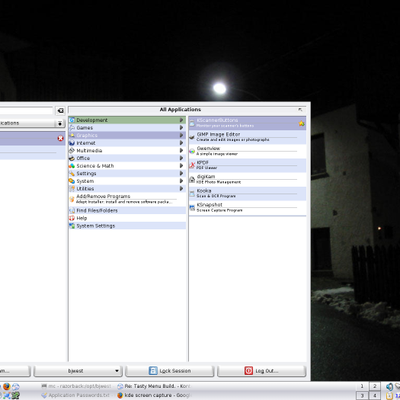Open the Office category
Screen dimensions: 400x400
[x=127, y=158]
